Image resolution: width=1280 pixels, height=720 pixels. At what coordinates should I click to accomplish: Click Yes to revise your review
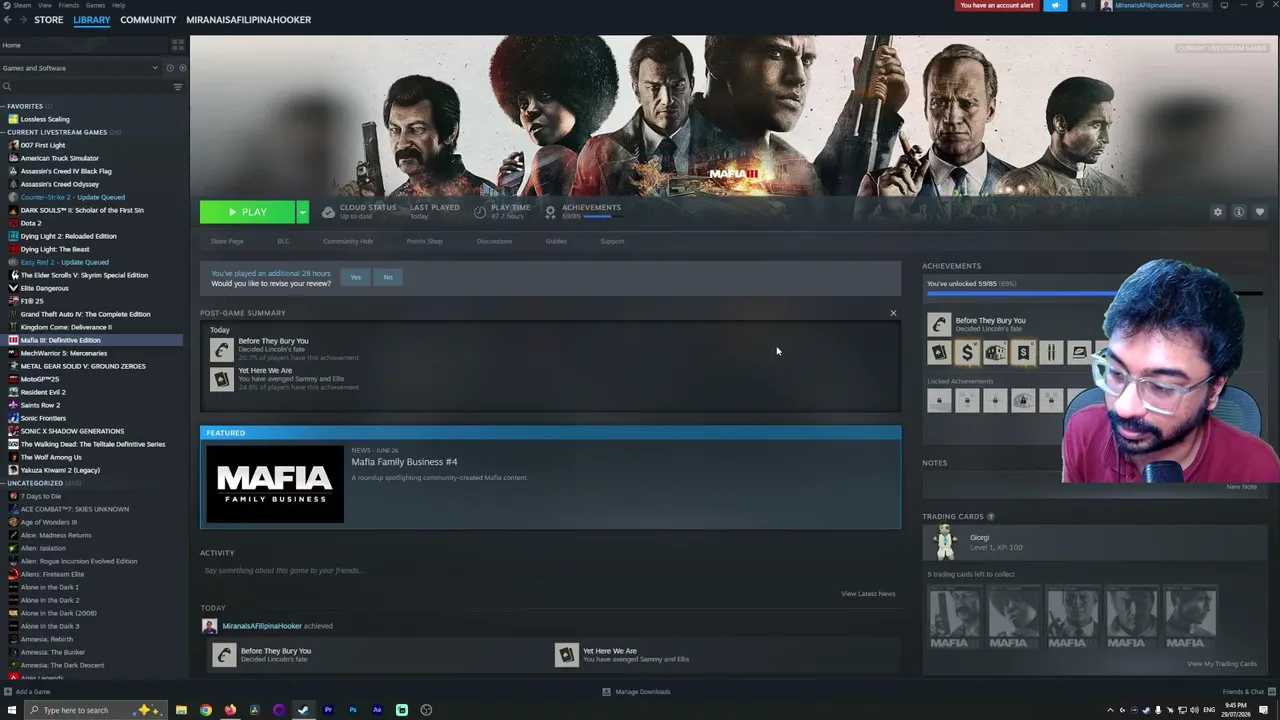pos(355,277)
